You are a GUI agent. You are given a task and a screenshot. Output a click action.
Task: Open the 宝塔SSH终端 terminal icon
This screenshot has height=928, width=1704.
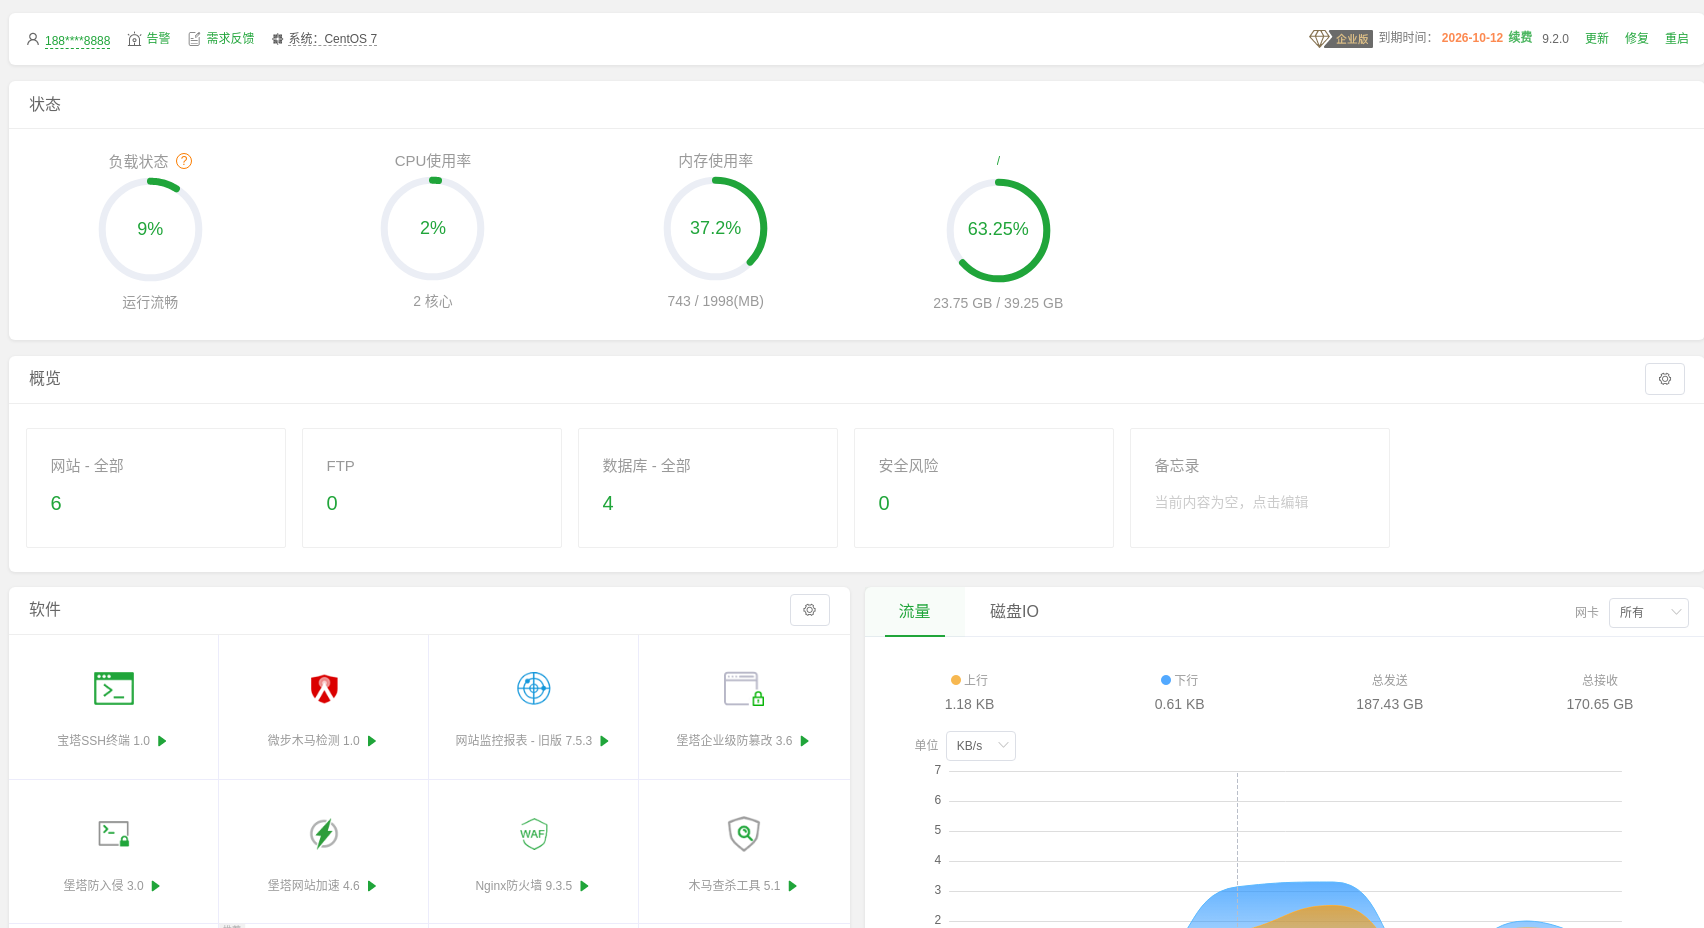[x=114, y=688]
